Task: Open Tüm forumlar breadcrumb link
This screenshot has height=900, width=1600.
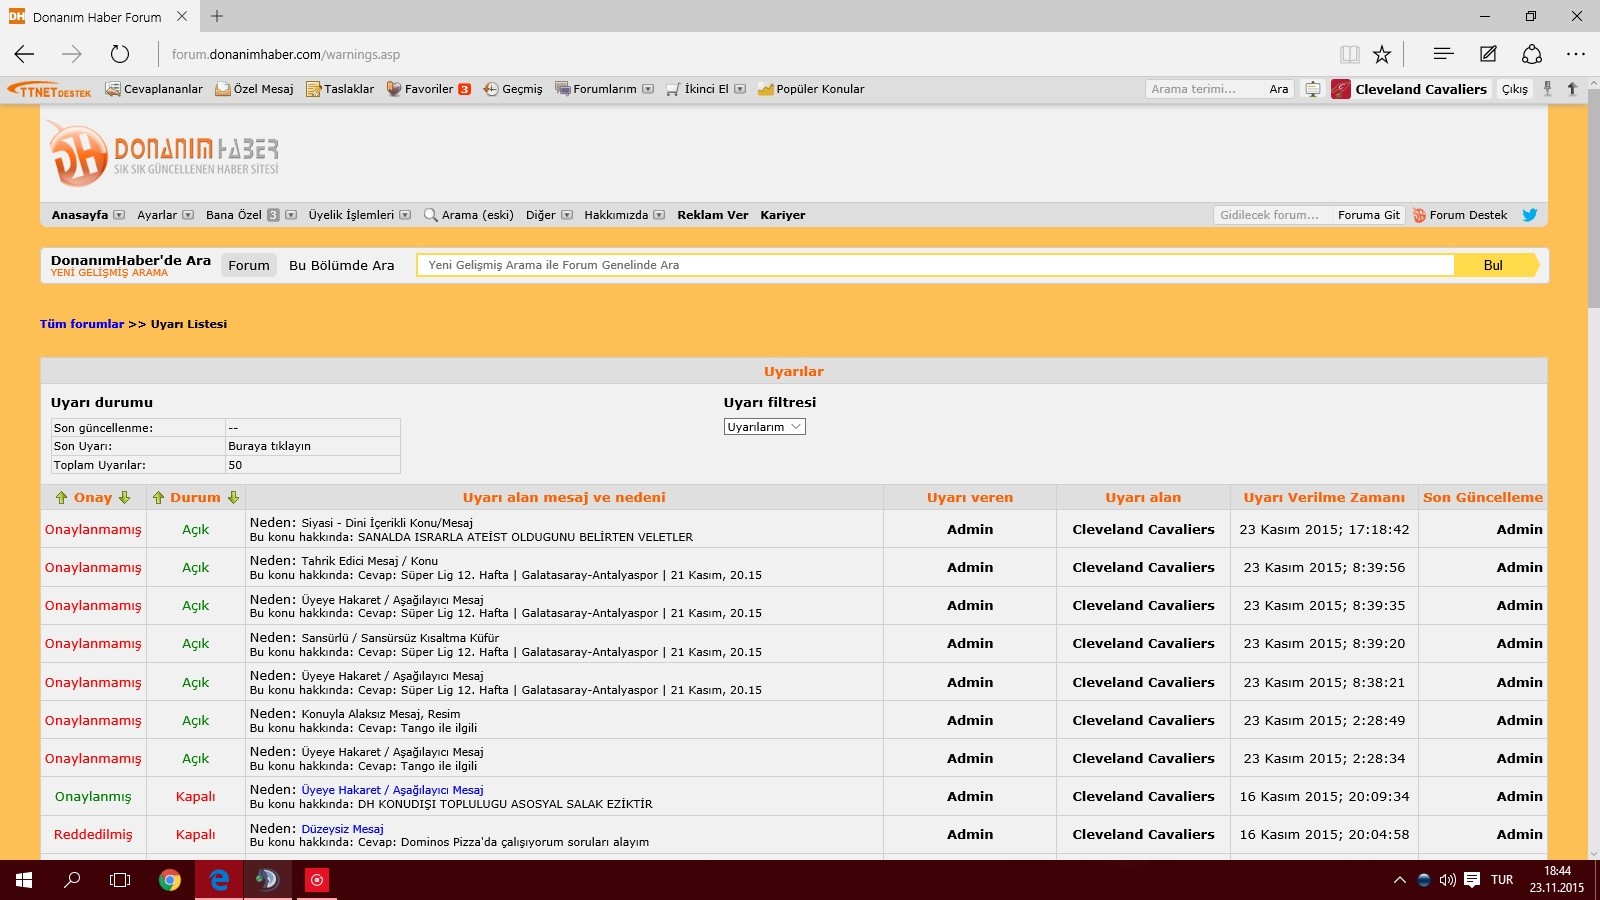Action: [x=82, y=324]
